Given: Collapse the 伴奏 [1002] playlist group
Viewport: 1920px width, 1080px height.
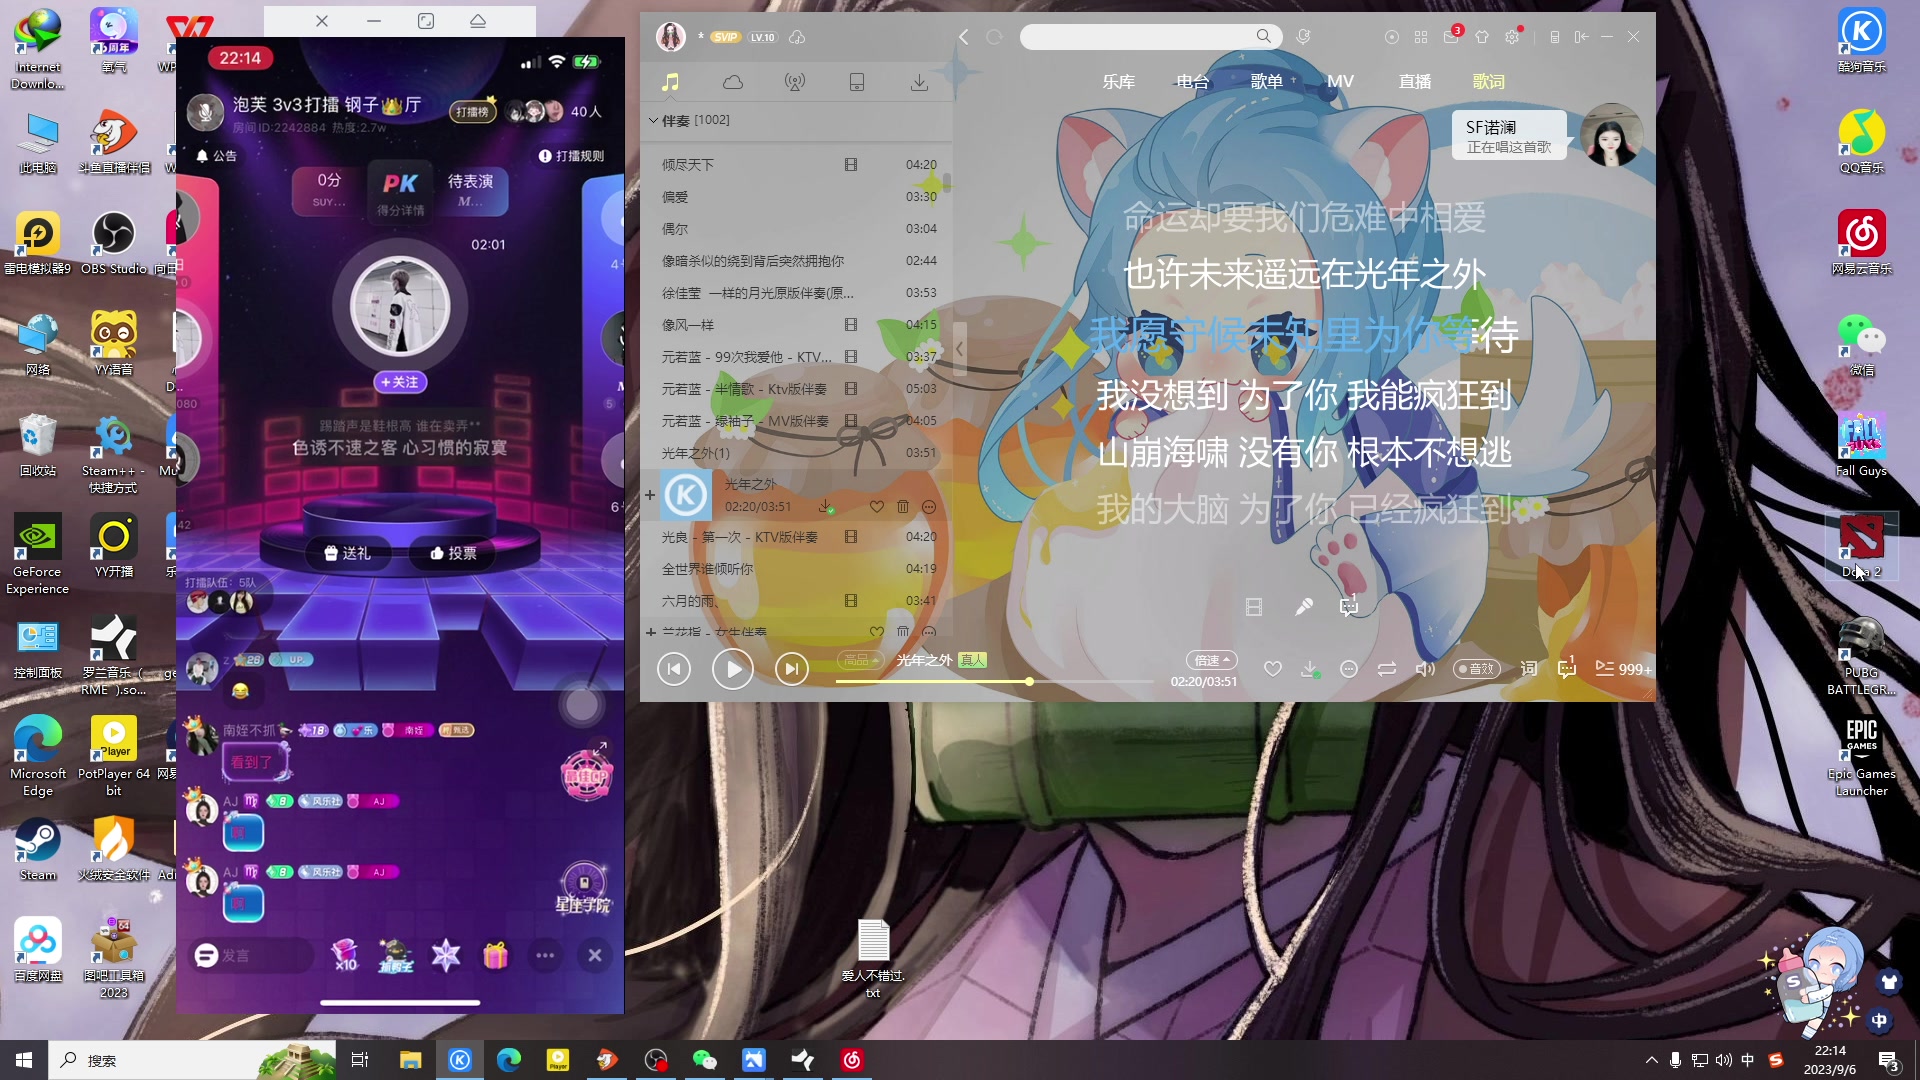Looking at the screenshot, I should click(x=653, y=120).
